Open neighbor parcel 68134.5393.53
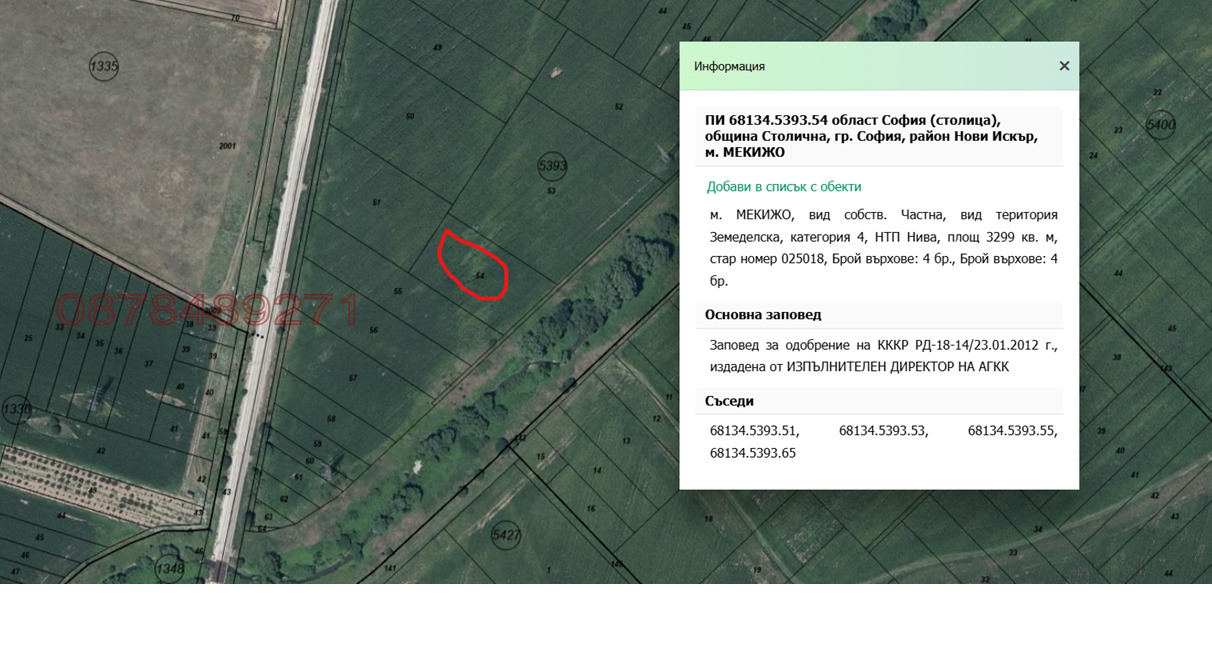Image resolution: width=1212 pixels, height=648 pixels. pyautogui.click(x=883, y=431)
